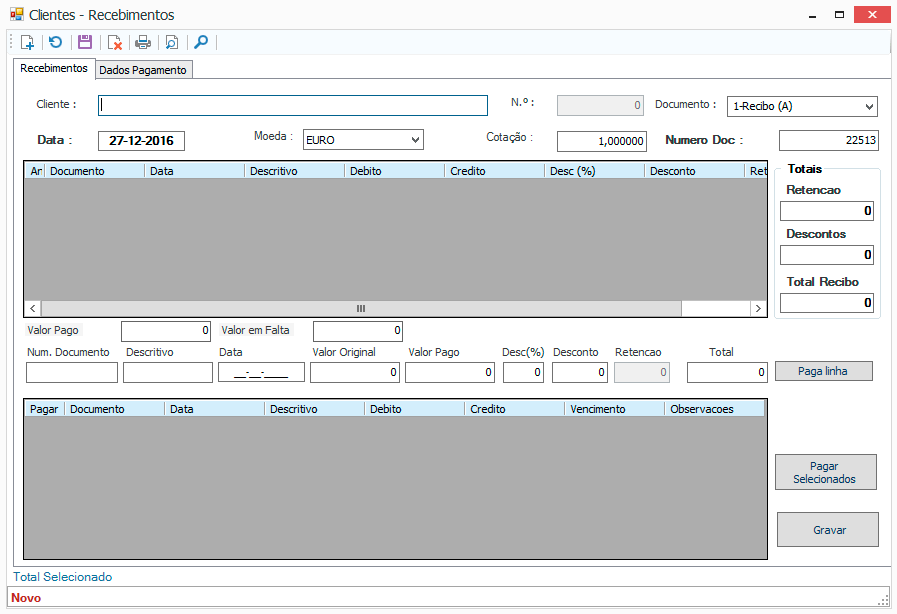Image resolution: width=897 pixels, height=614 pixels.
Task: Focus the Cliente input field
Action: click(293, 105)
